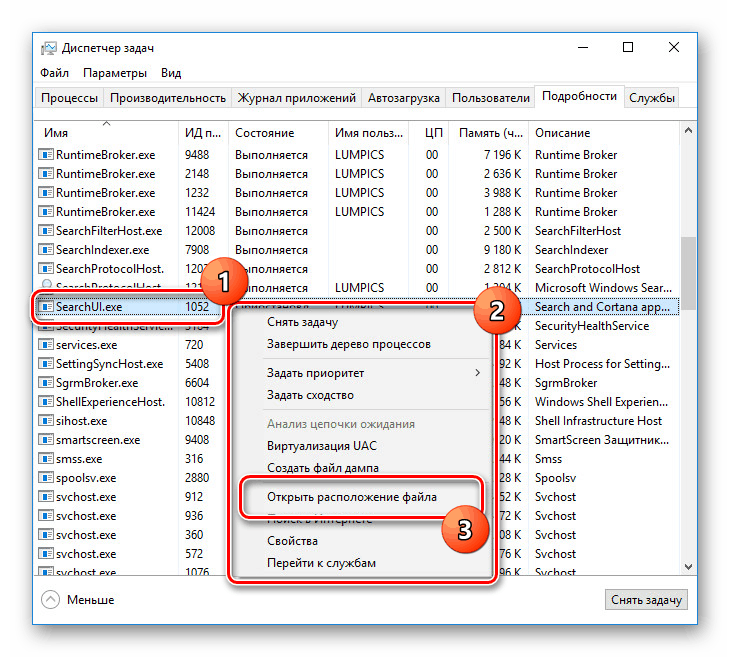The height and width of the screenshot is (657, 730).
Task: Select Виртуализация UAC menu entry
Action: (x=322, y=446)
